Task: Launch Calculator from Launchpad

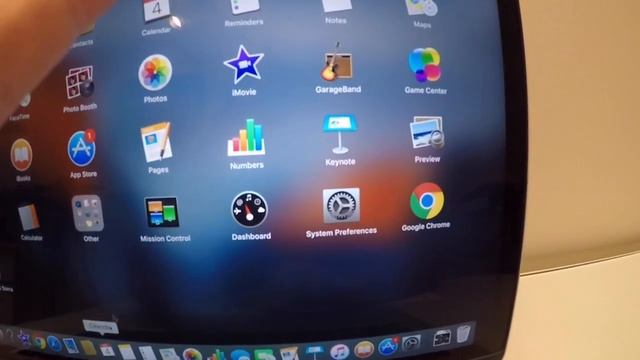Action: pyautogui.click(x=29, y=218)
